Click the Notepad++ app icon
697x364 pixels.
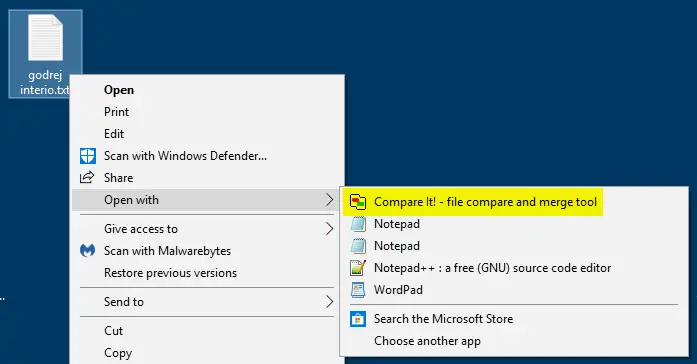[358, 268]
